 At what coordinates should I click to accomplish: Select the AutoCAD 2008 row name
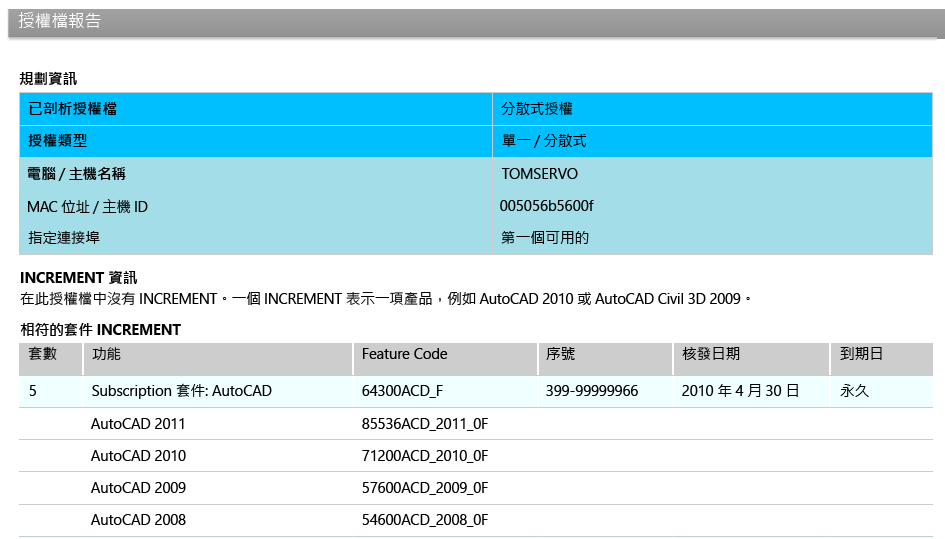click(x=138, y=520)
